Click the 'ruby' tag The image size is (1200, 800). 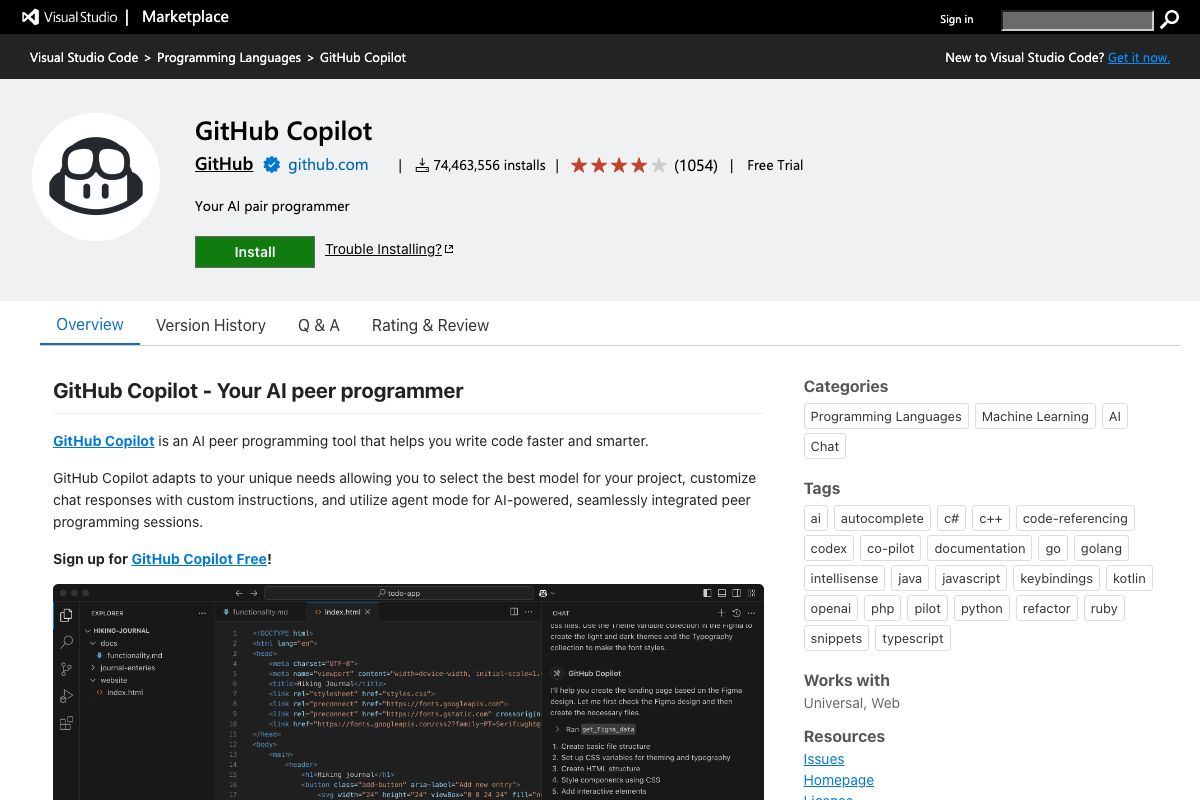point(1104,608)
